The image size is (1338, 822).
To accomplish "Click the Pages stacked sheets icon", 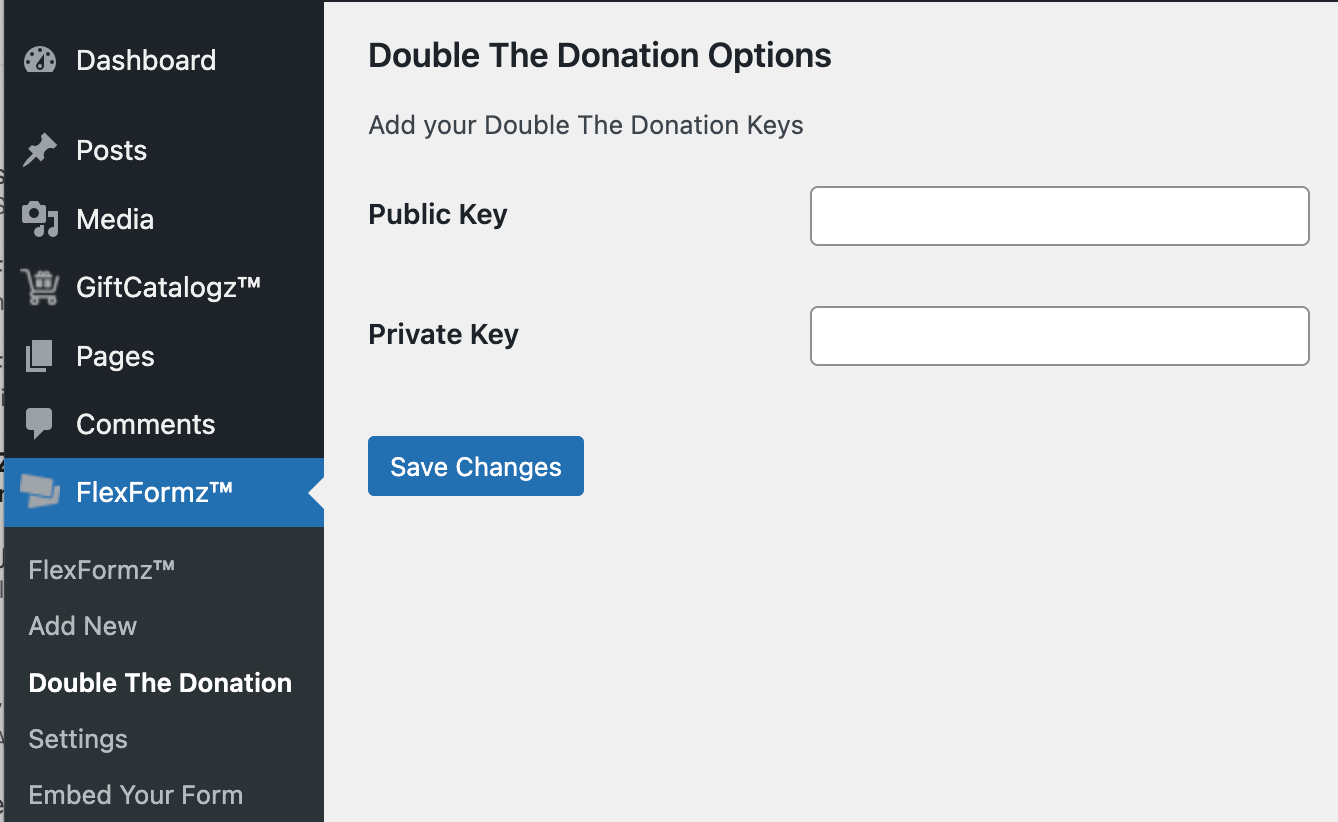I will point(40,356).
